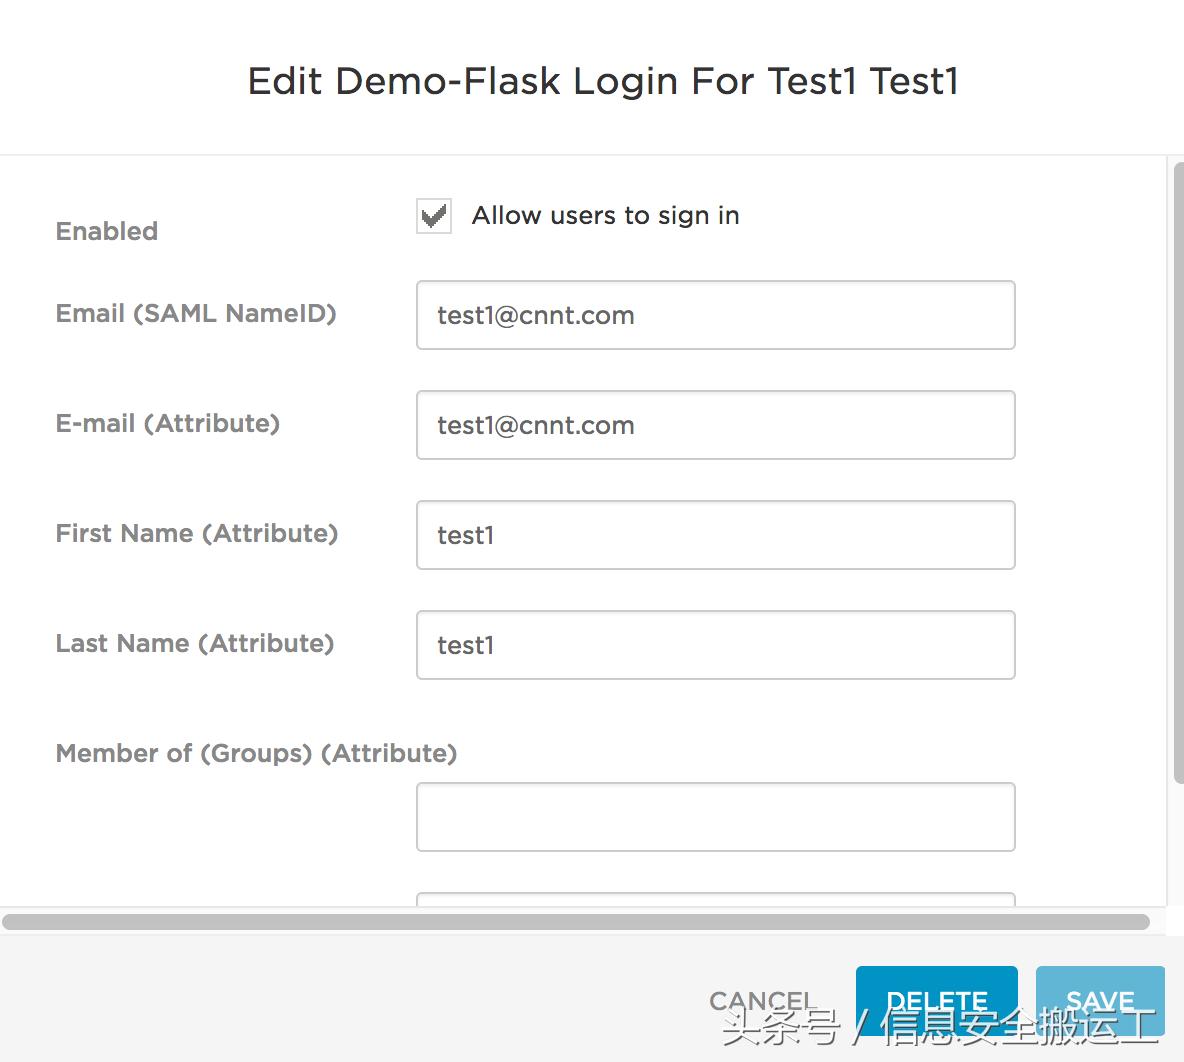The width and height of the screenshot is (1184, 1062).
Task: Select the First Name (Attribute) field
Action: 715,535
